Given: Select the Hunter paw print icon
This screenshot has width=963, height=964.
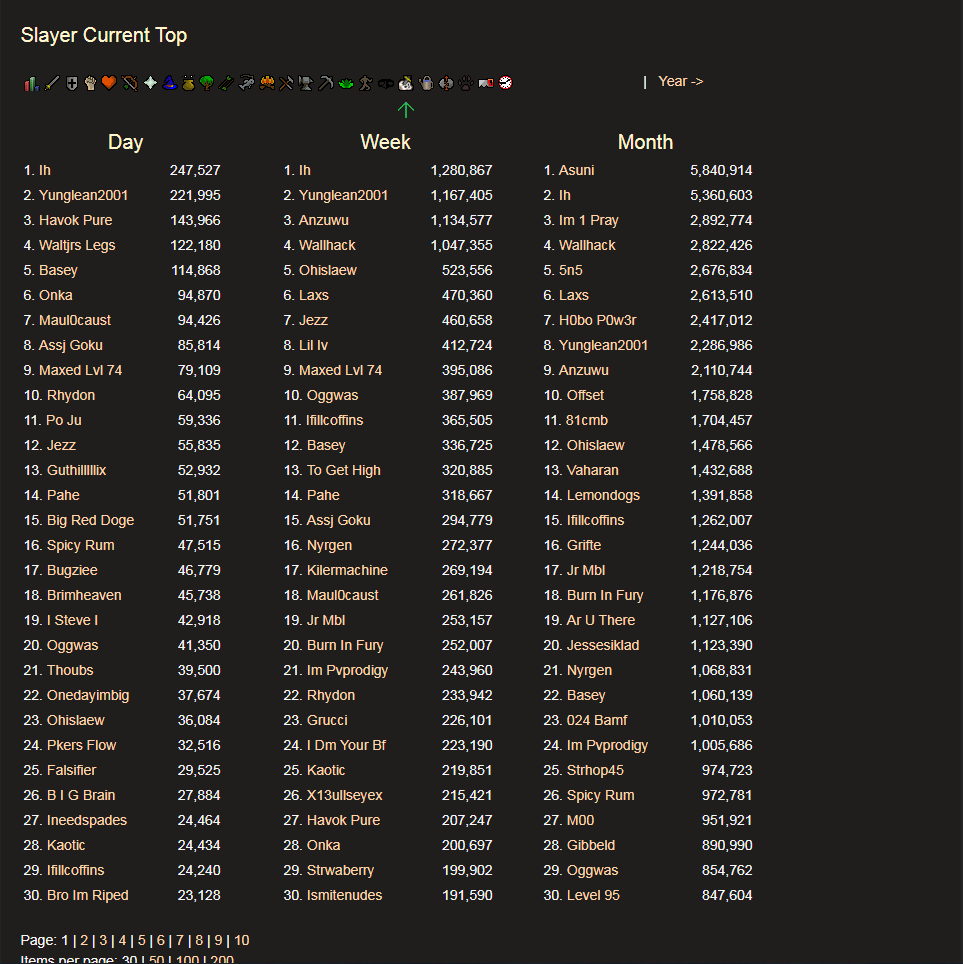Looking at the screenshot, I should pyautogui.click(x=466, y=83).
